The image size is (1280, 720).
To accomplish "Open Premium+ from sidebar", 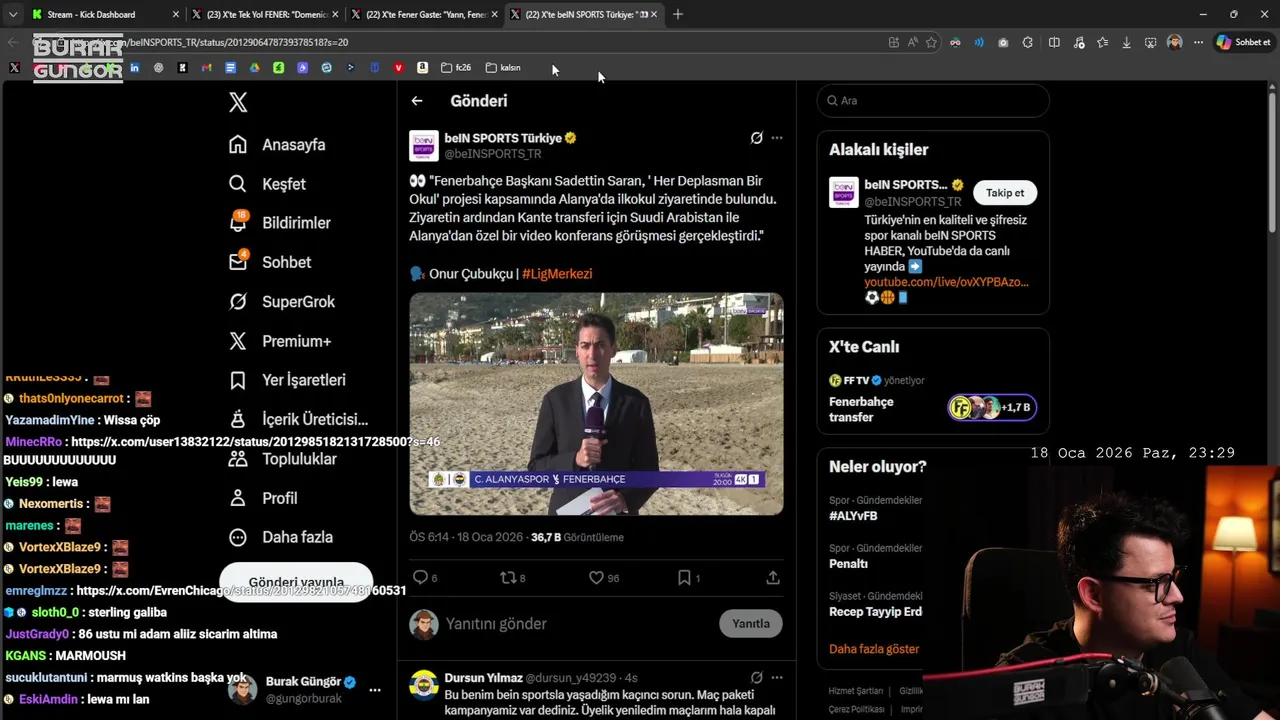I will point(279,341).
